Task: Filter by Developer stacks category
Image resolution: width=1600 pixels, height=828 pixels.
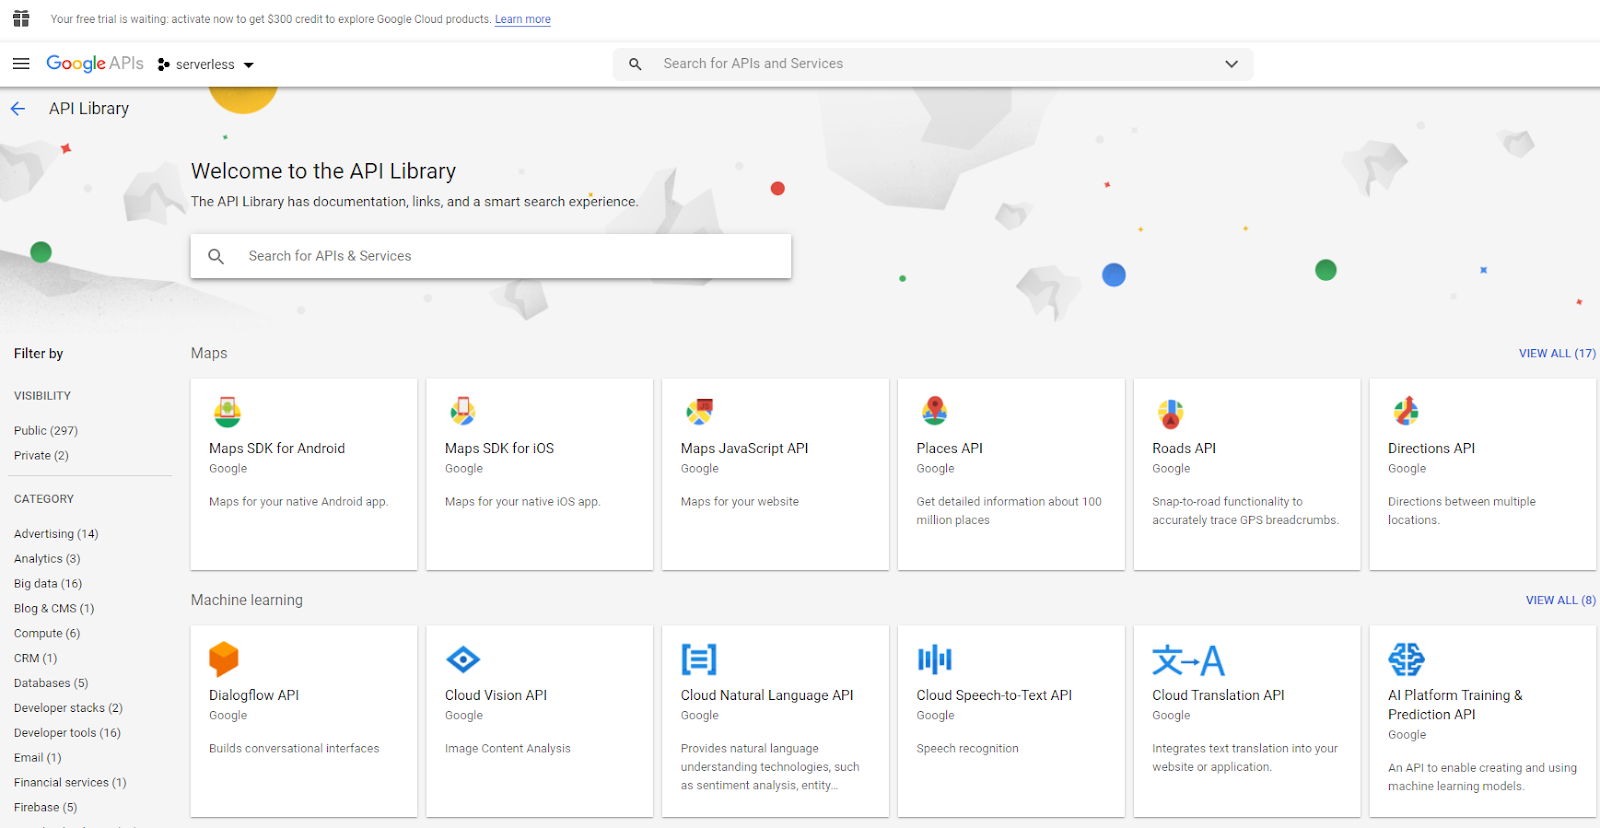Action: click(x=68, y=708)
